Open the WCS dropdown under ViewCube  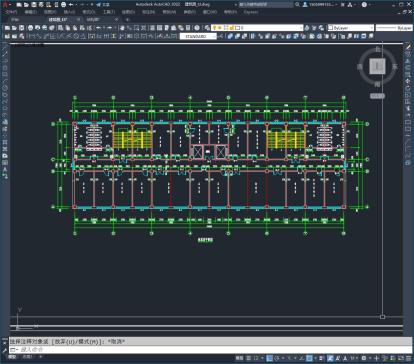[377, 96]
